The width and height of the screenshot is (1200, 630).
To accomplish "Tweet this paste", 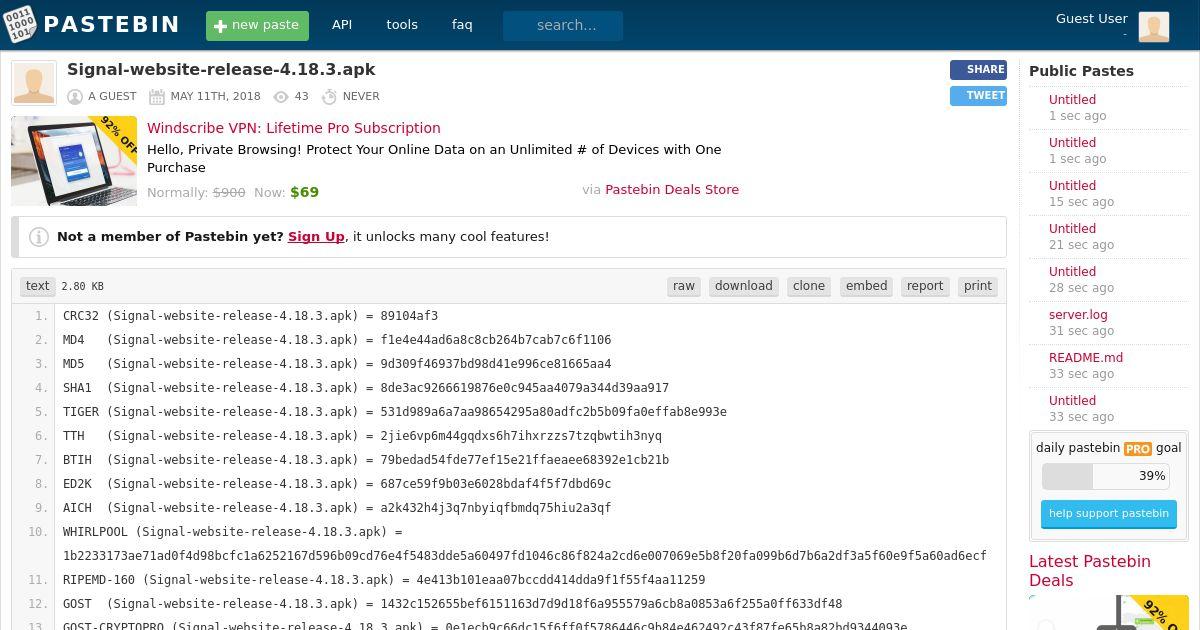I will [978, 96].
